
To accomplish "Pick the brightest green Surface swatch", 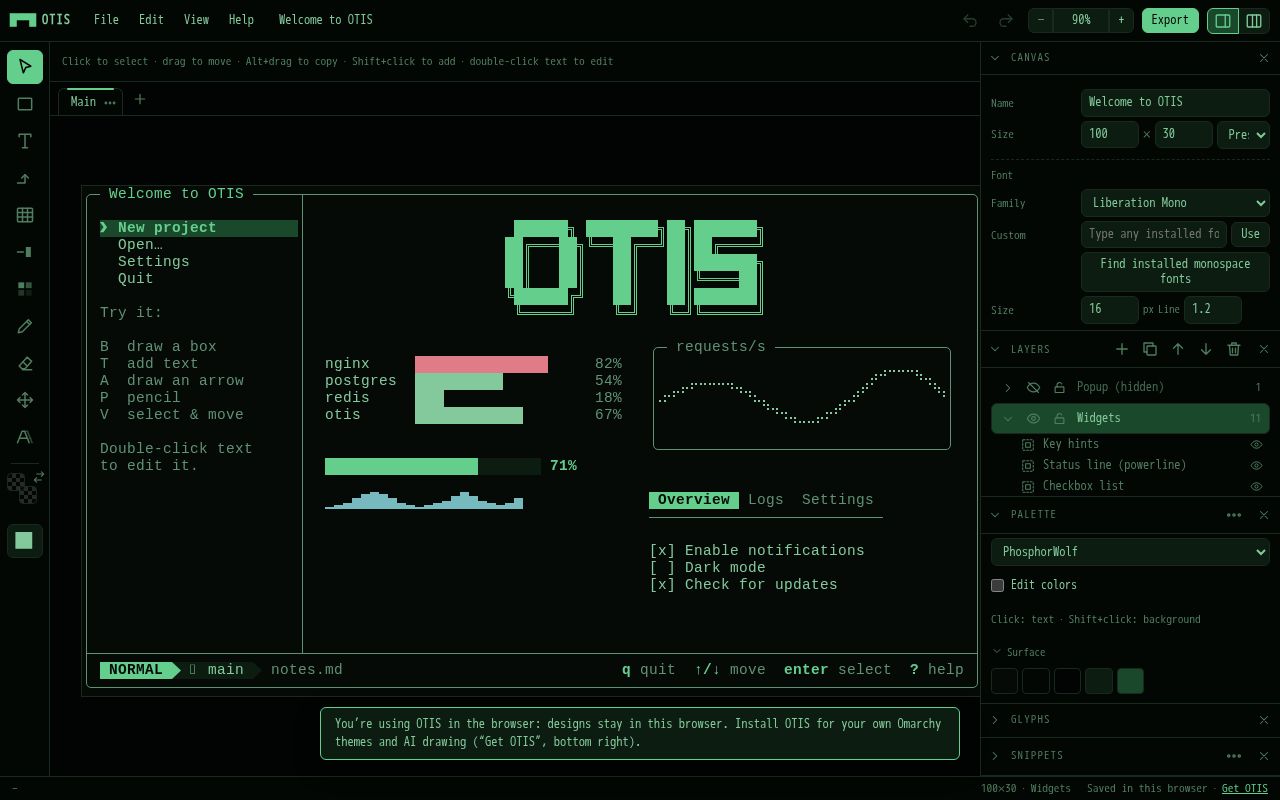I will (1130, 681).
